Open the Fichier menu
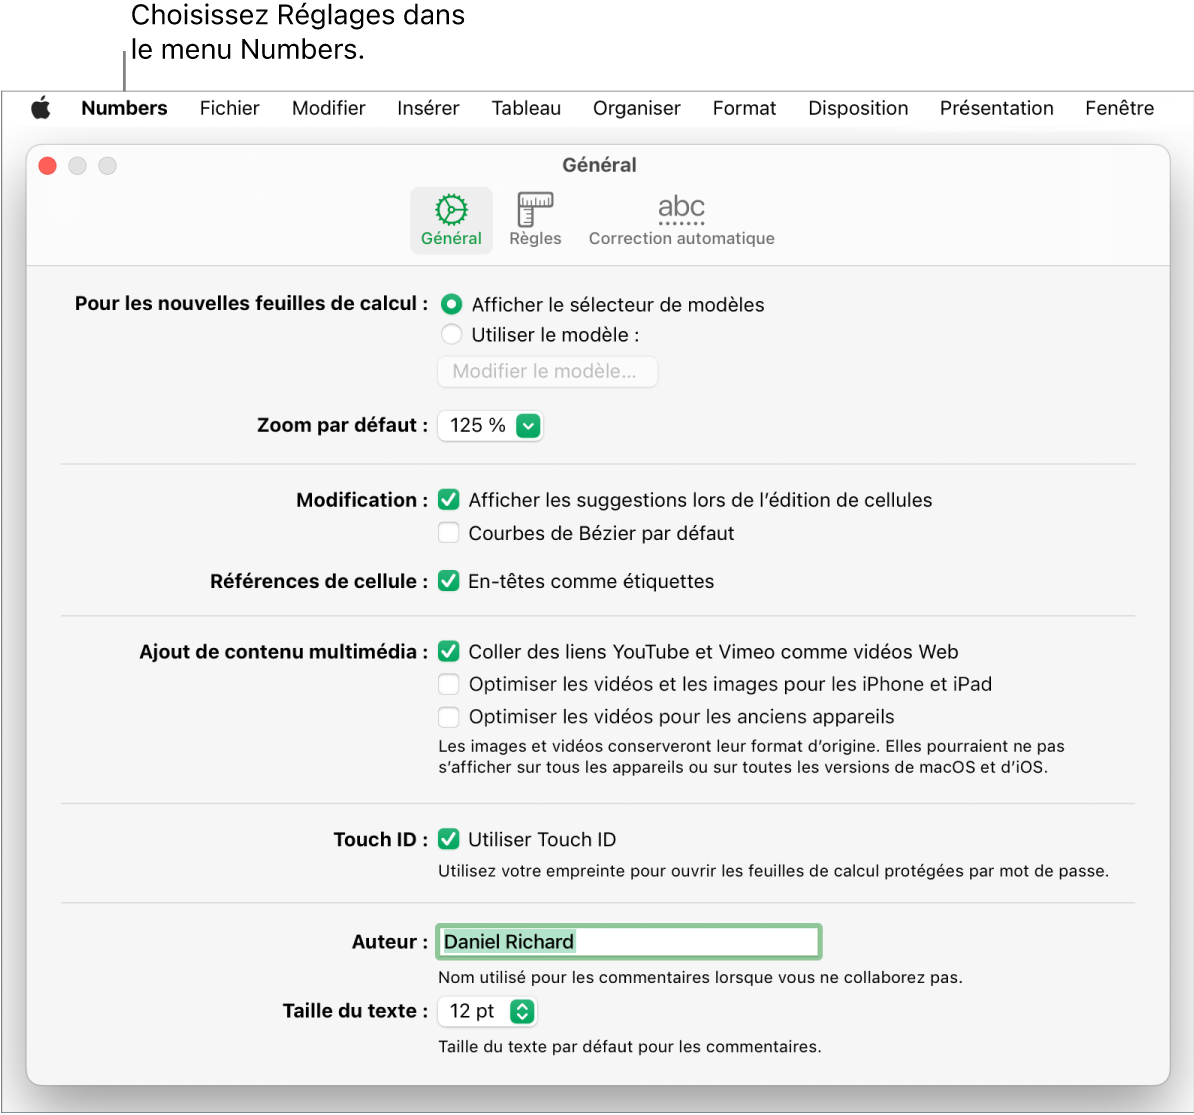1194x1115 pixels. (x=229, y=108)
